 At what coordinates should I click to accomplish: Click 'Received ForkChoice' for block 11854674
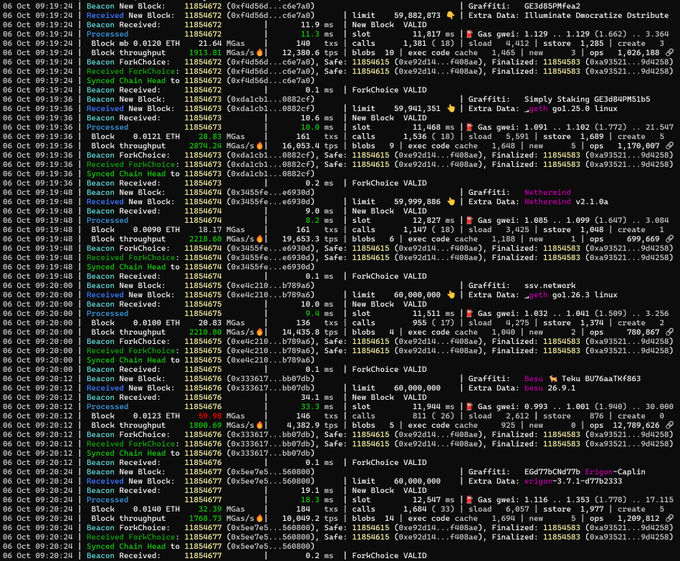pyautogui.click(x=131, y=258)
